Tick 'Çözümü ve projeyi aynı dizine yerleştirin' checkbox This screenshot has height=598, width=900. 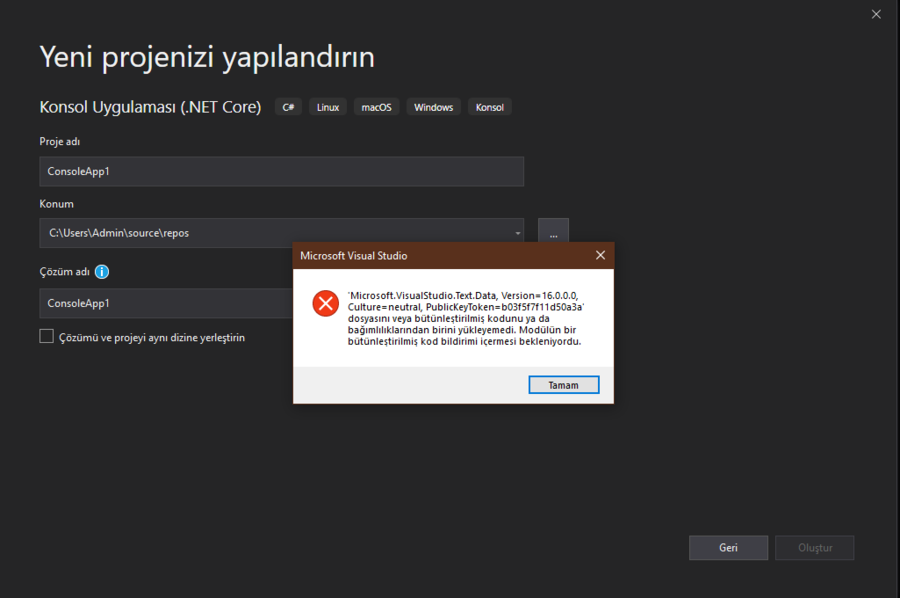46,336
